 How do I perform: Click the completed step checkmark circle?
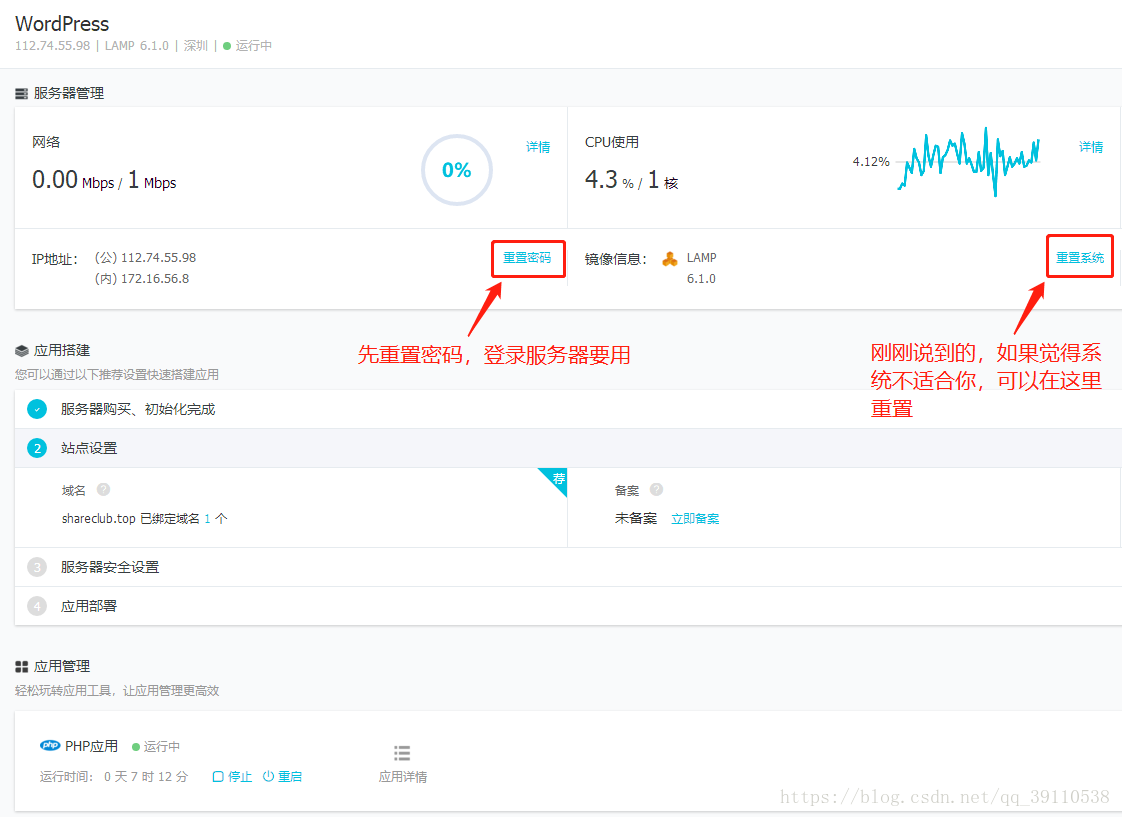coord(37,409)
